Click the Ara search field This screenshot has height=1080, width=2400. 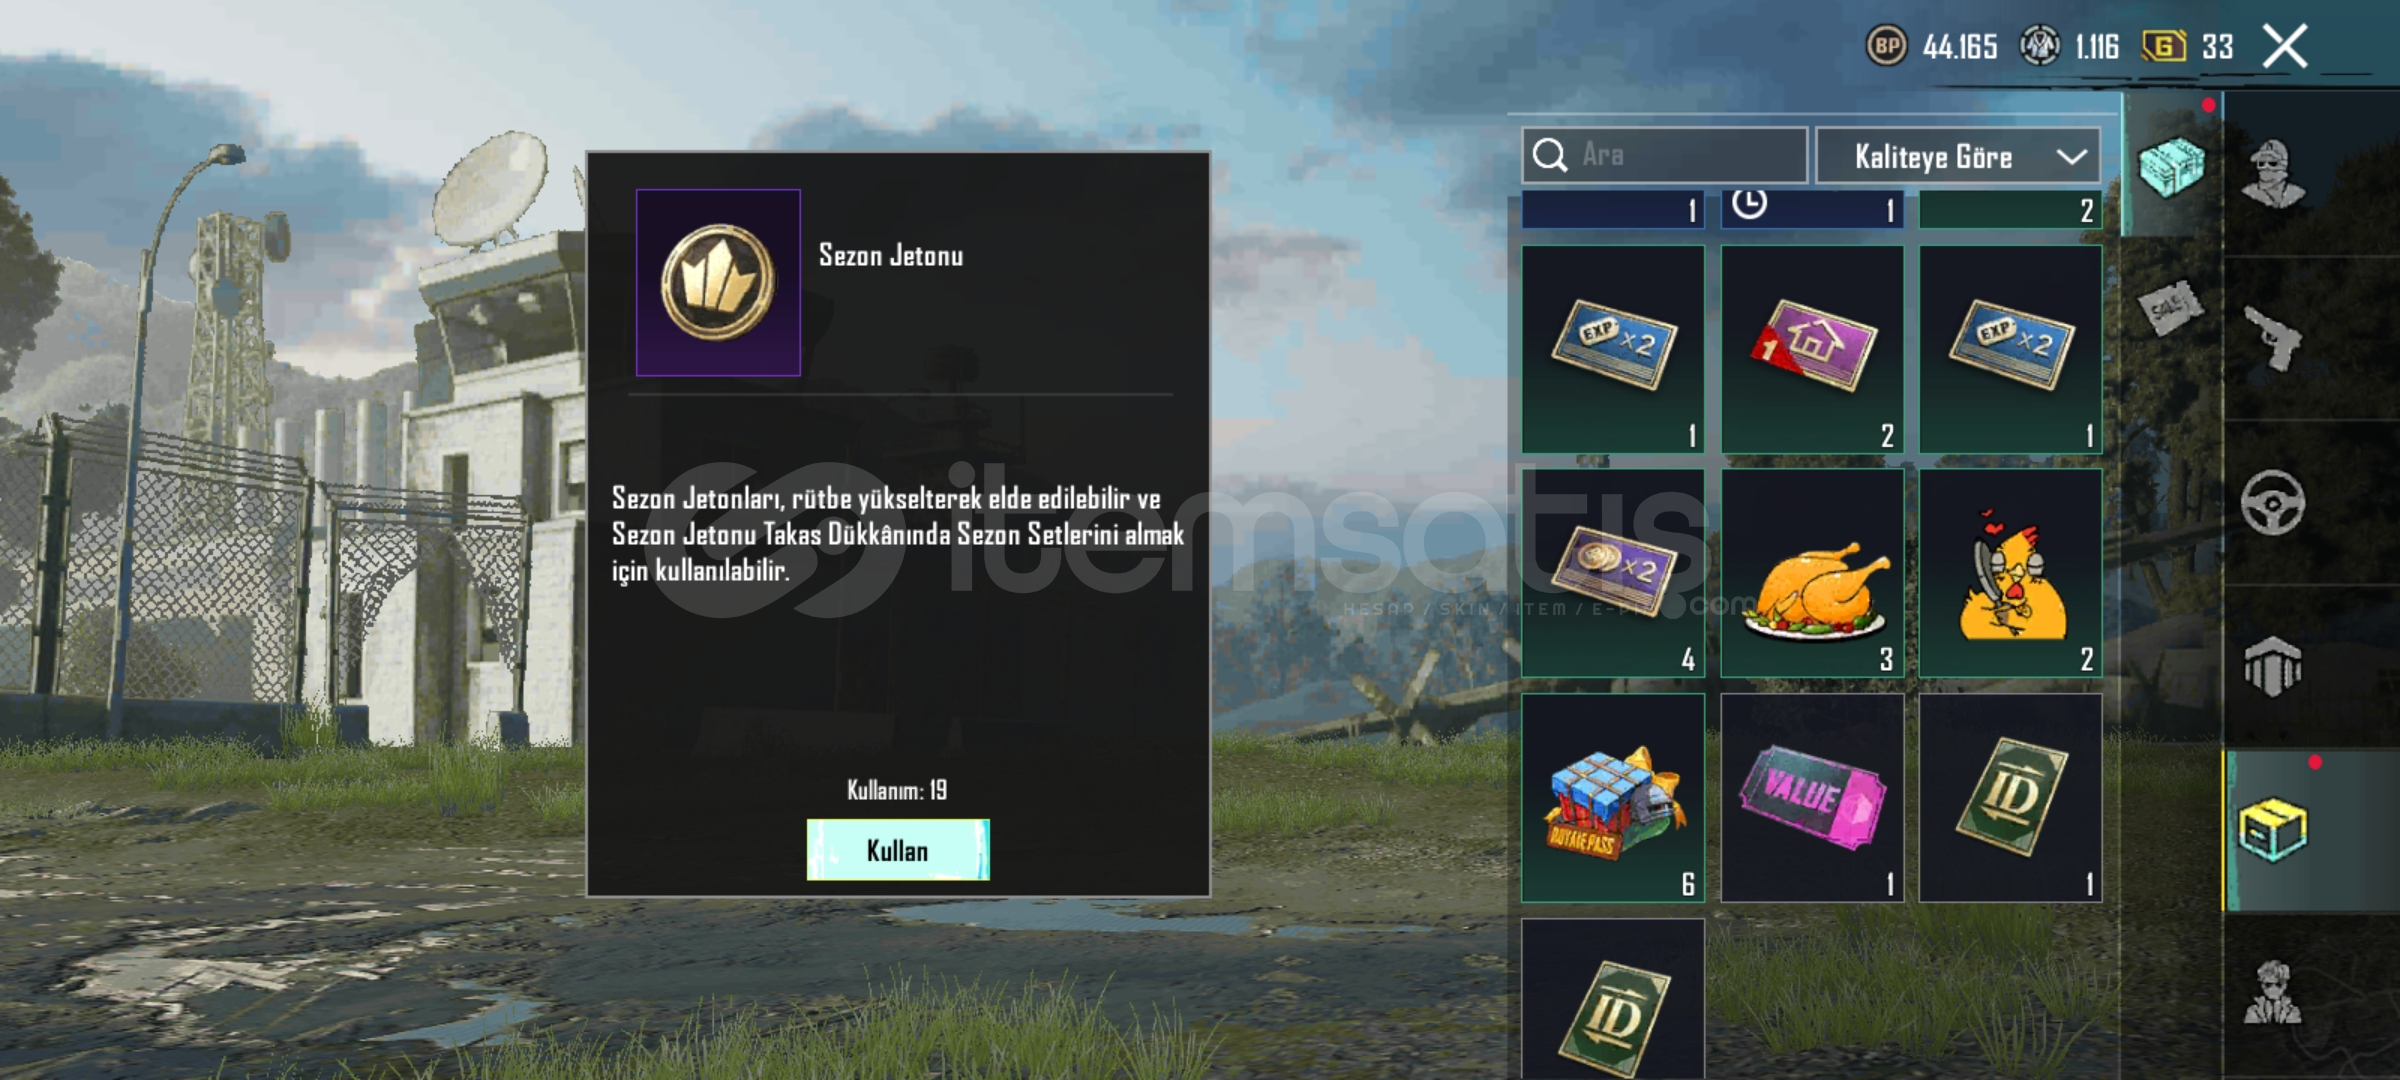tap(1664, 155)
